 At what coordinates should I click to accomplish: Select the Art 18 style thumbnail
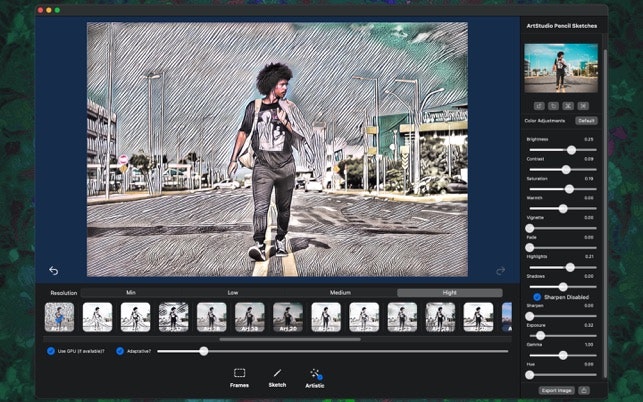click(212, 317)
